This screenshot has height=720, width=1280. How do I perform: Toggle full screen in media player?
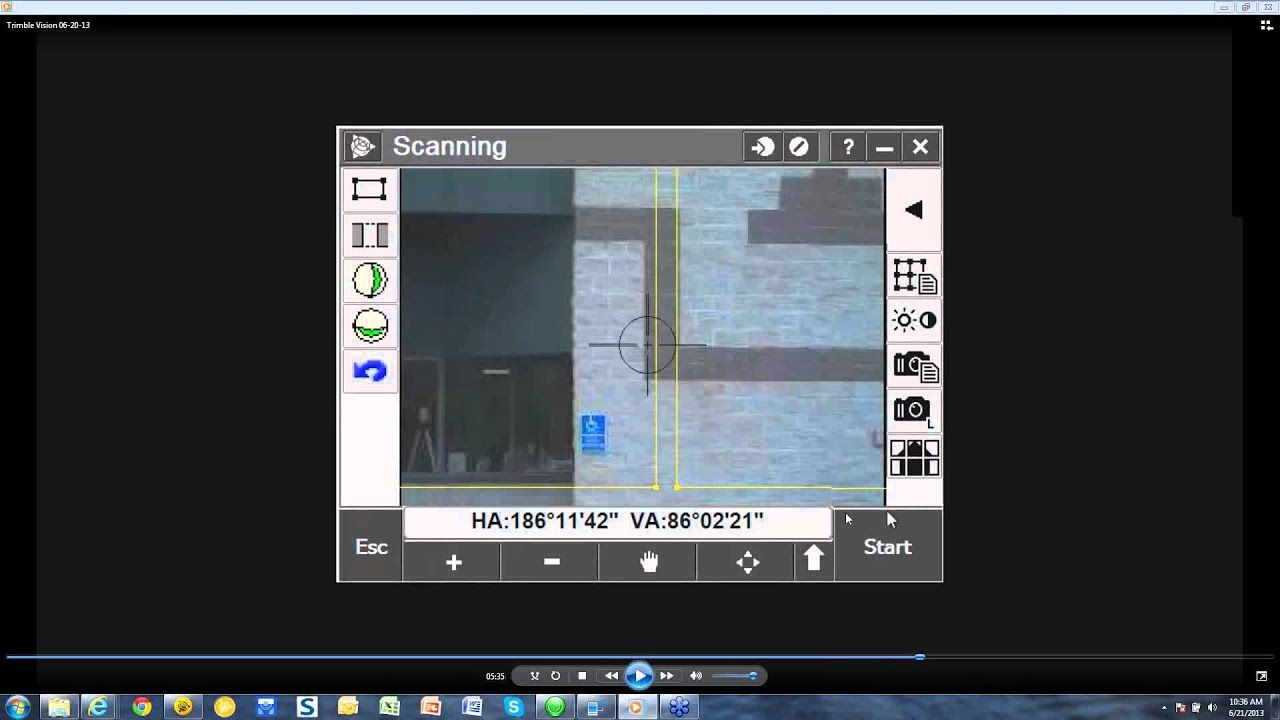pyautogui.click(x=1262, y=676)
